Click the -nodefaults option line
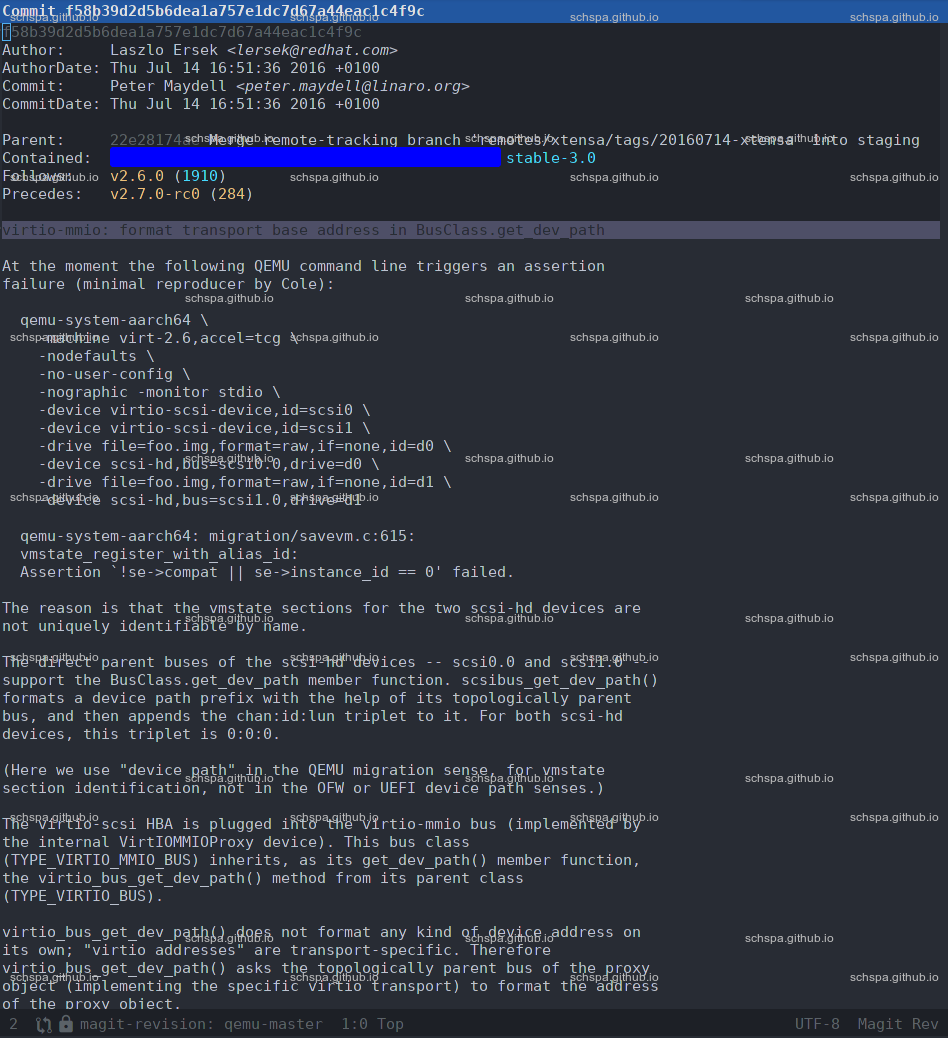Image resolution: width=948 pixels, height=1038 pixels. point(97,355)
